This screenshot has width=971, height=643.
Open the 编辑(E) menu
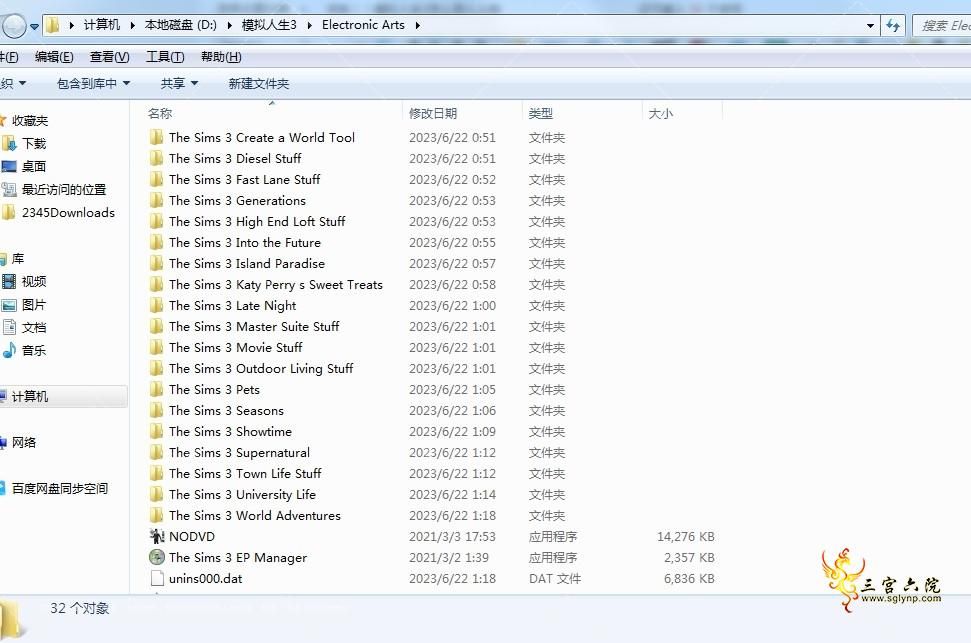pyautogui.click(x=54, y=57)
